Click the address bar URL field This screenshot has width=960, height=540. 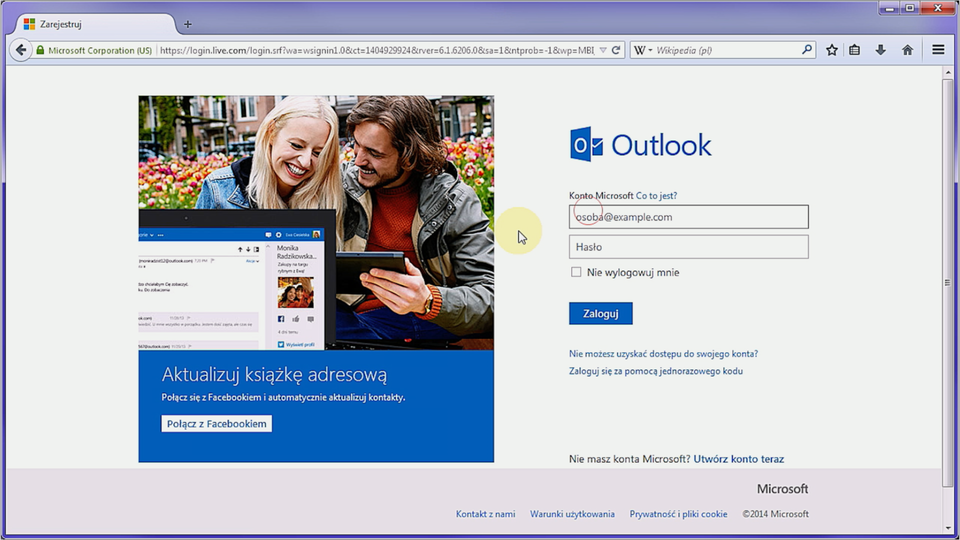(x=377, y=50)
